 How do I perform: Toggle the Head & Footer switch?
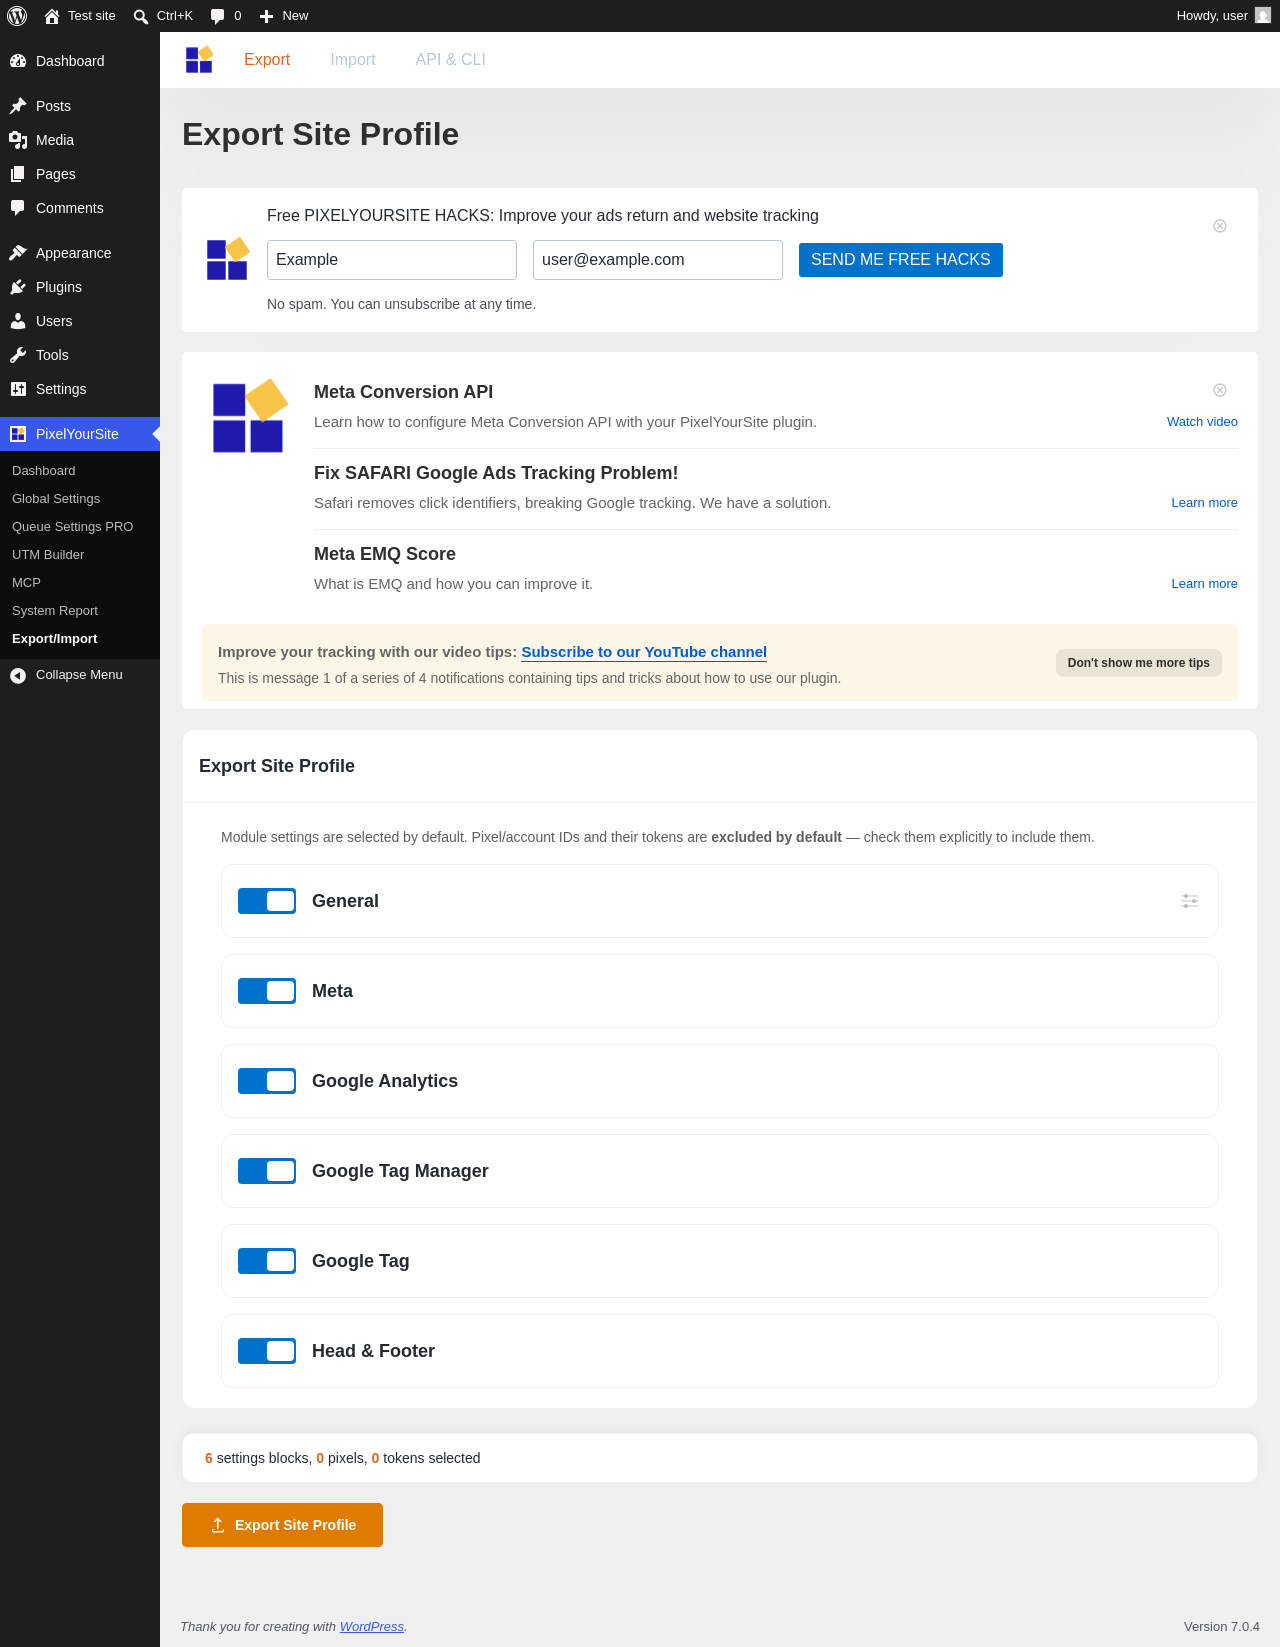tap(267, 1351)
